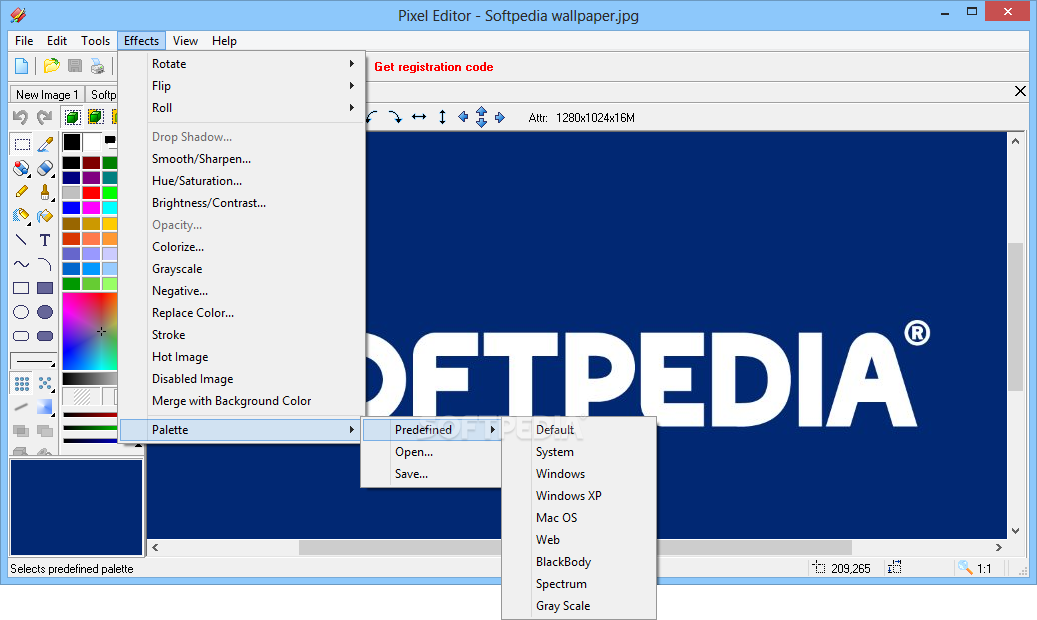Image resolution: width=1037 pixels, height=620 pixels.
Task: Select the Text tool
Action: pos(45,240)
